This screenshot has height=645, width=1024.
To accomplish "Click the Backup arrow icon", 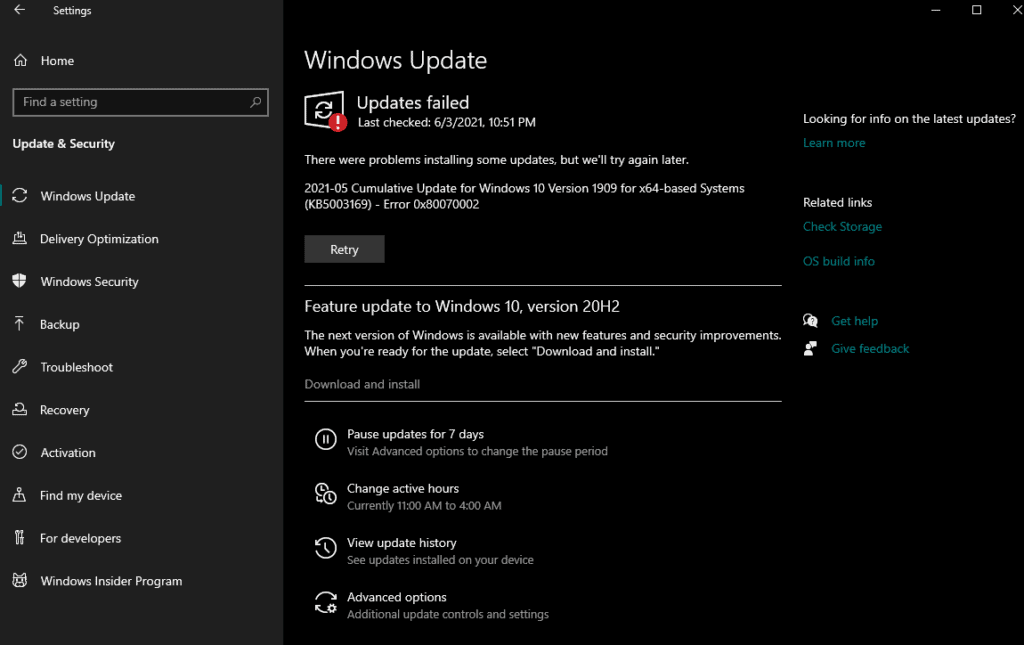I will (19, 324).
